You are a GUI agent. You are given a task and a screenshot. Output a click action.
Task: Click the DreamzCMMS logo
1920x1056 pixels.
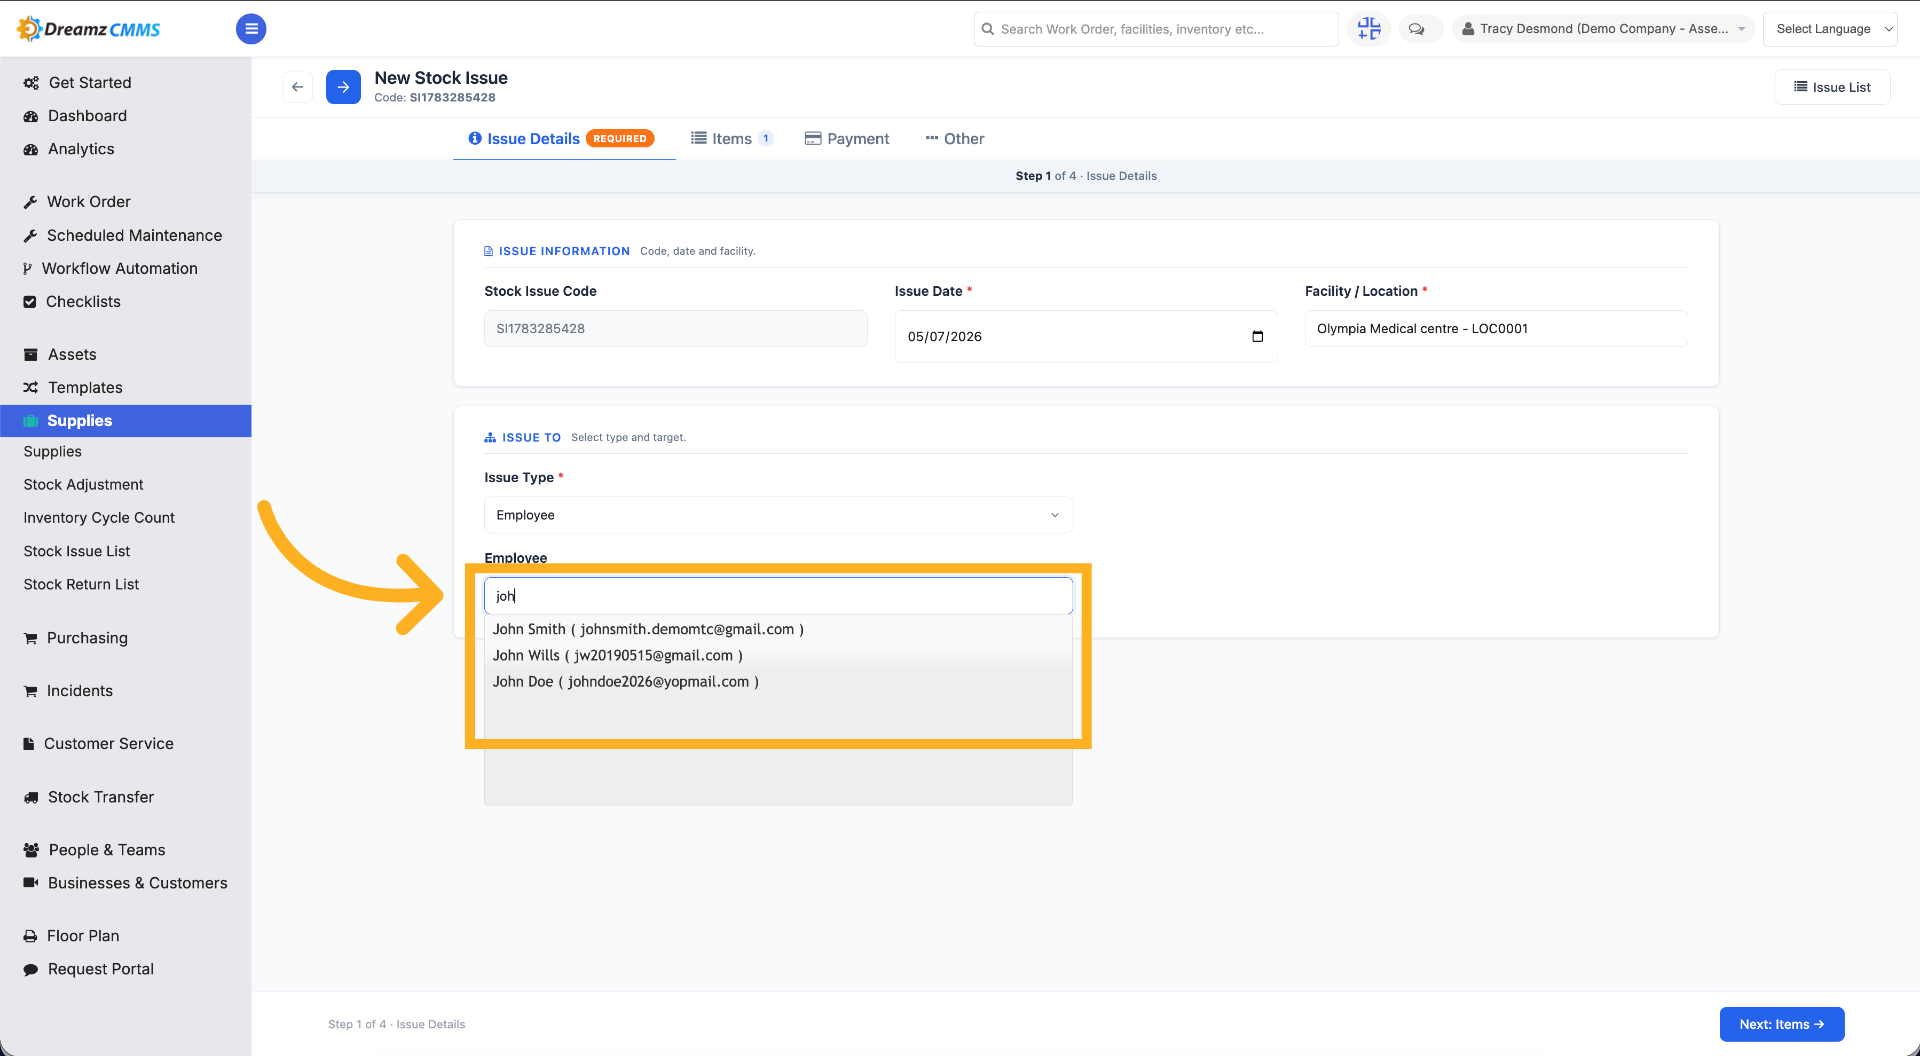[x=89, y=29]
